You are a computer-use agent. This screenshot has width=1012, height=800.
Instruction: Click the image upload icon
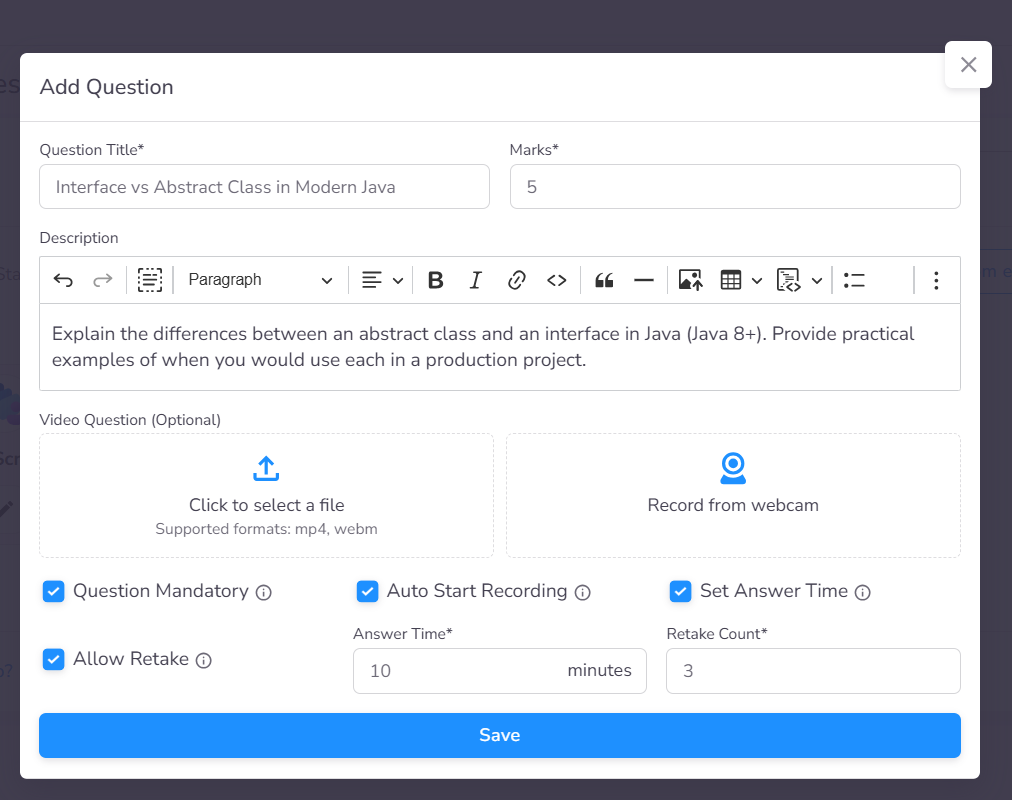coord(690,280)
